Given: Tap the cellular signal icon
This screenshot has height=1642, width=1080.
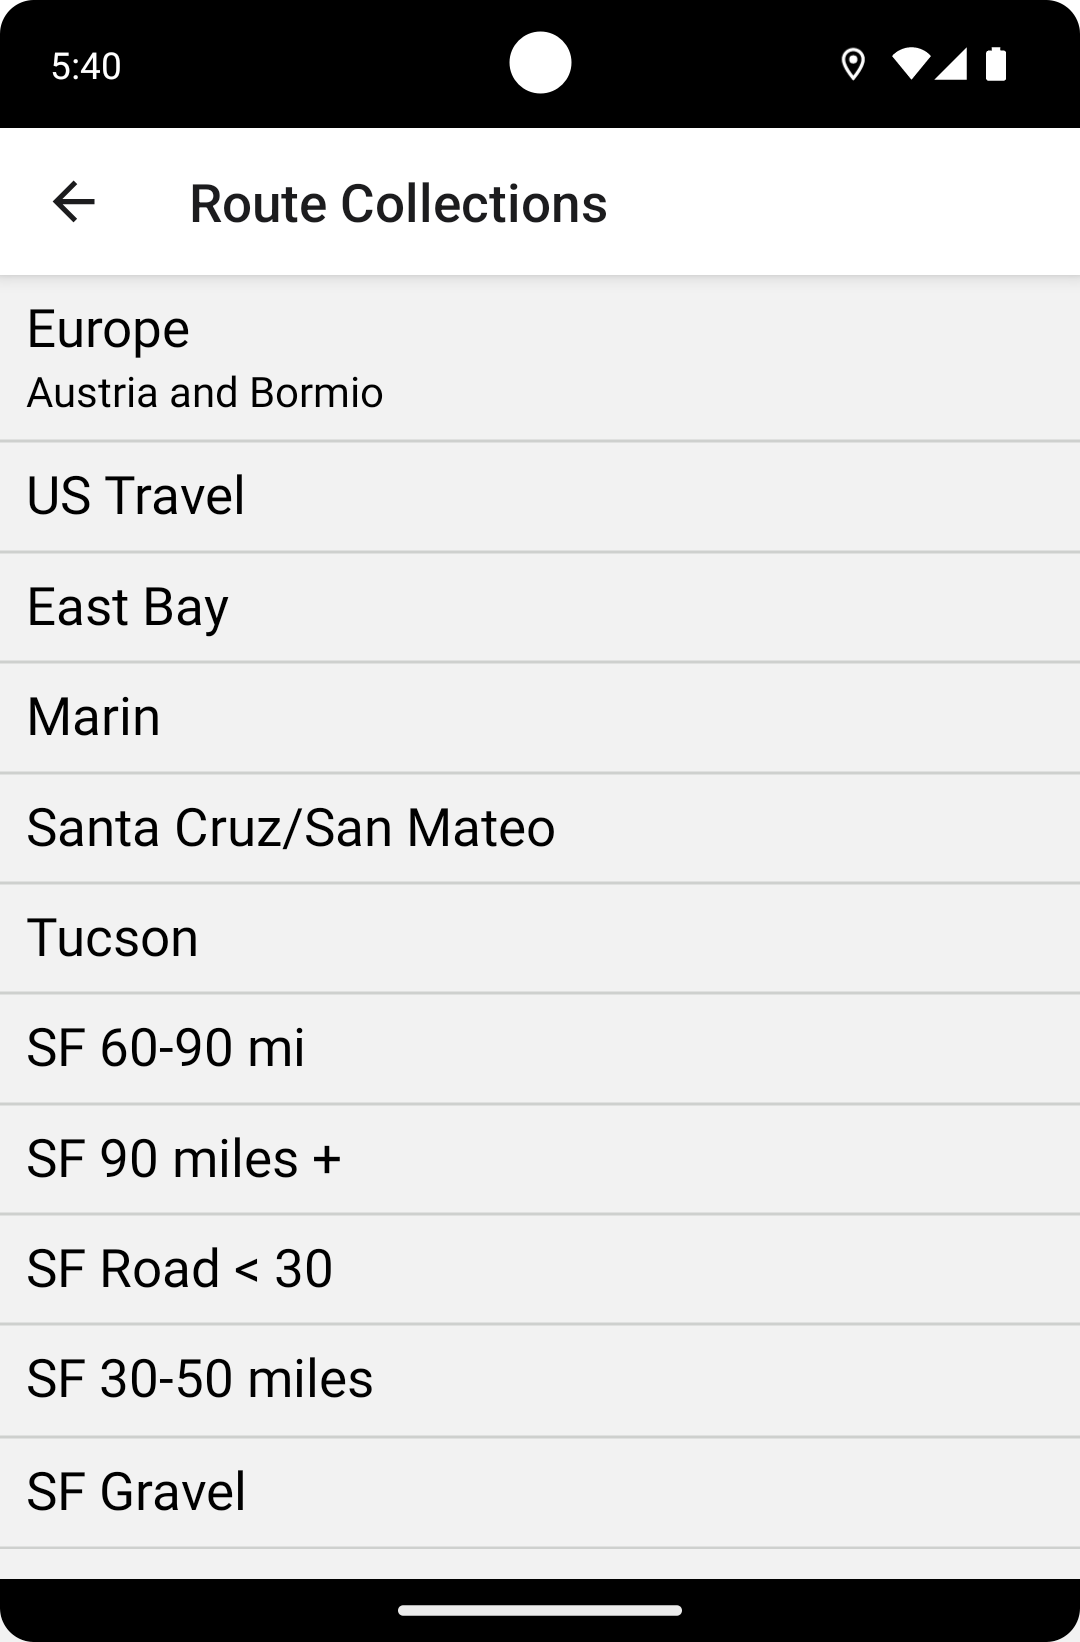Looking at the screenshot, I should (951, 65).
